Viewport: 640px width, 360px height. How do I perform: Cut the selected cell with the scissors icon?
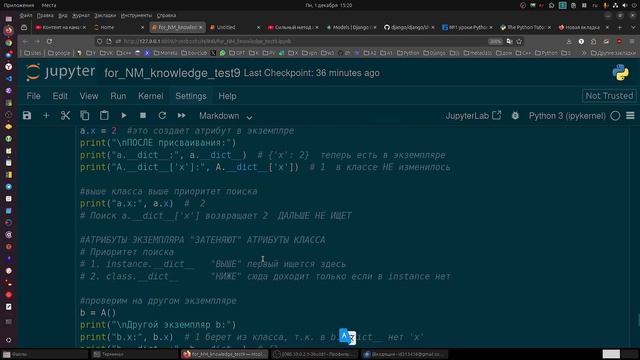coord(65,116)
